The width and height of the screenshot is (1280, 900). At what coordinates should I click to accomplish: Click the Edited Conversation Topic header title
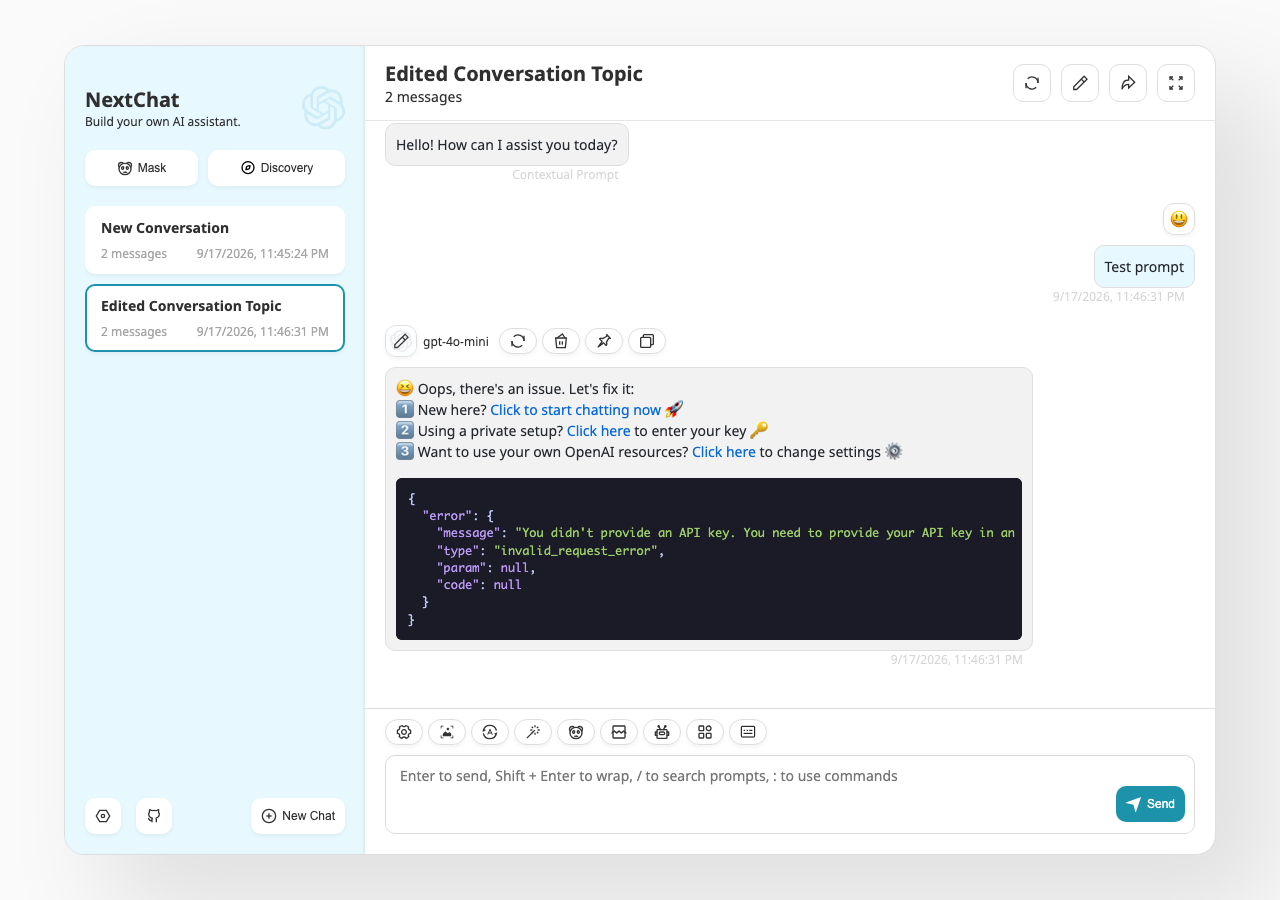(514, 74)
